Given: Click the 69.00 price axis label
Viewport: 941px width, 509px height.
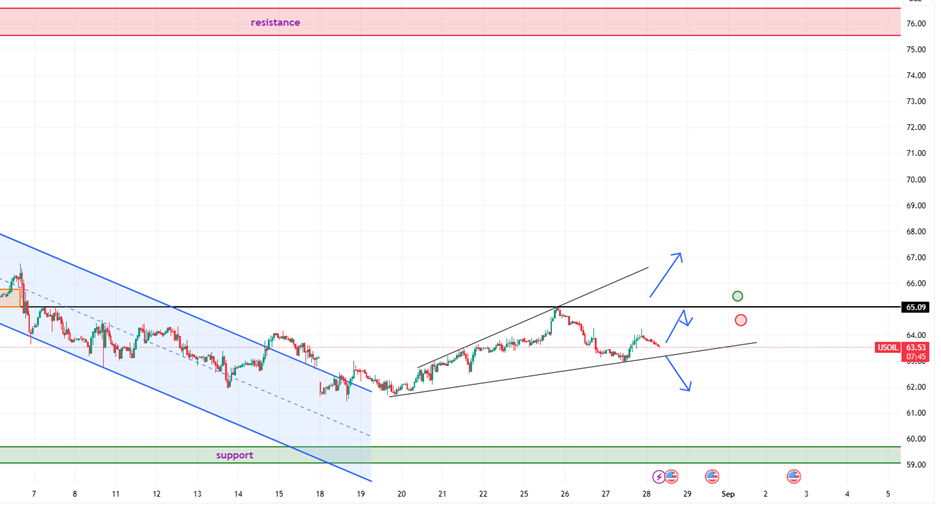Looking at the screenshot, I should [x=916, y=205].
